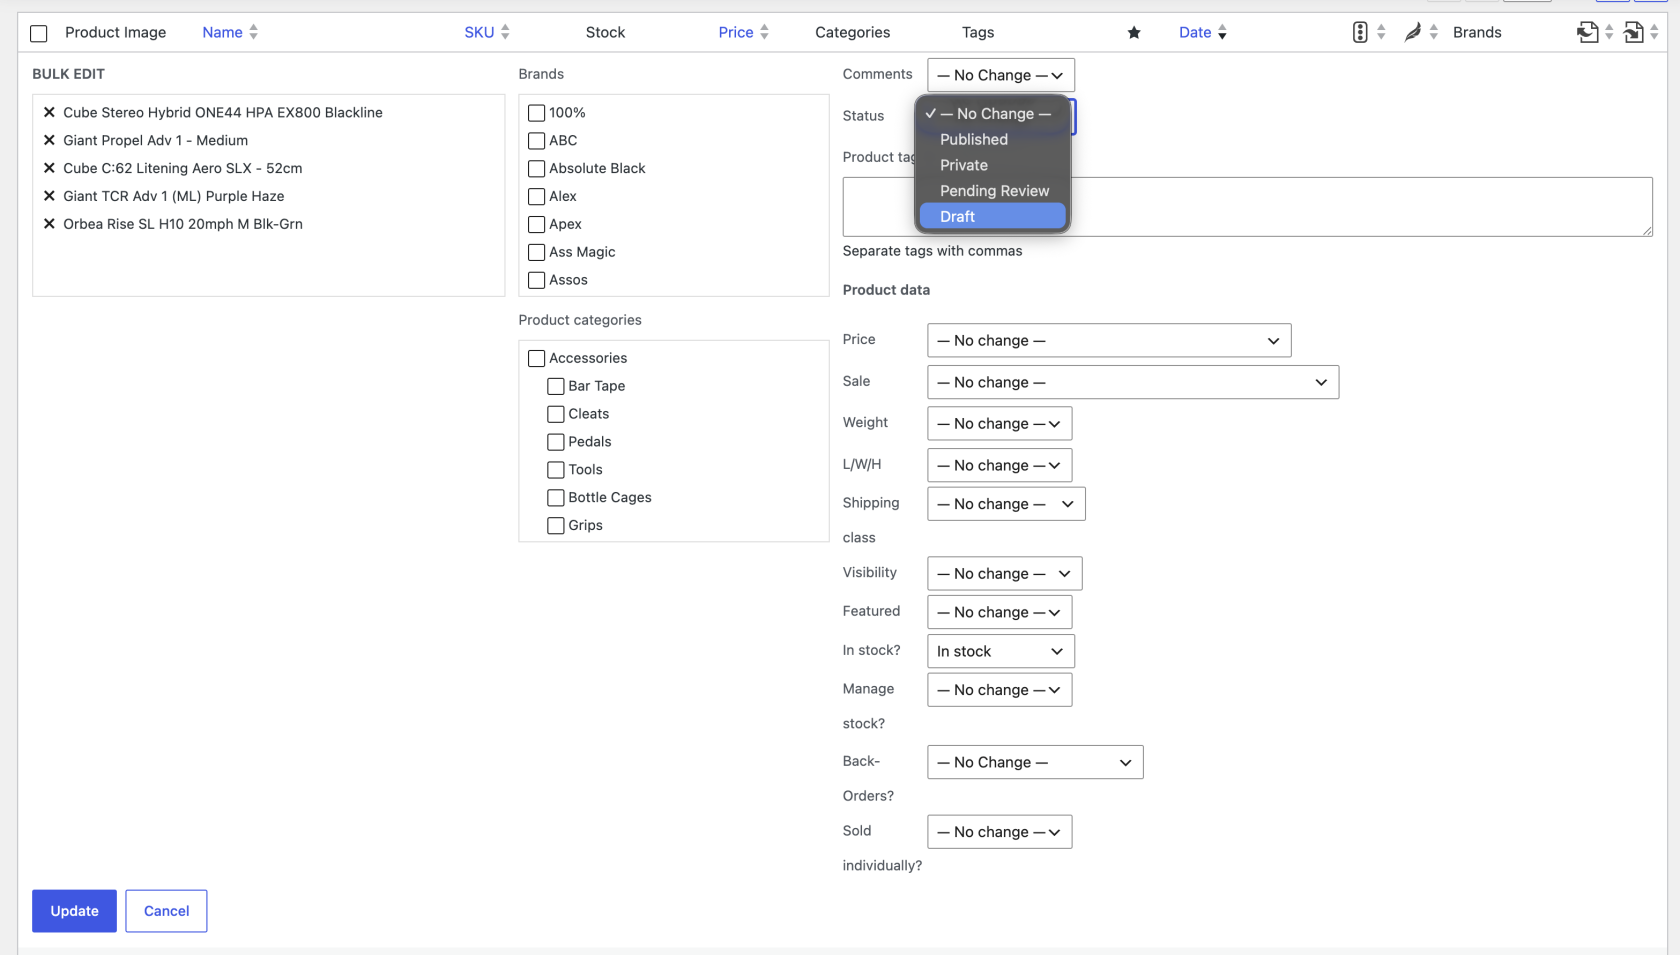Sort products by Name column link
Screen dimensions: 1680x955
point(222,32)
